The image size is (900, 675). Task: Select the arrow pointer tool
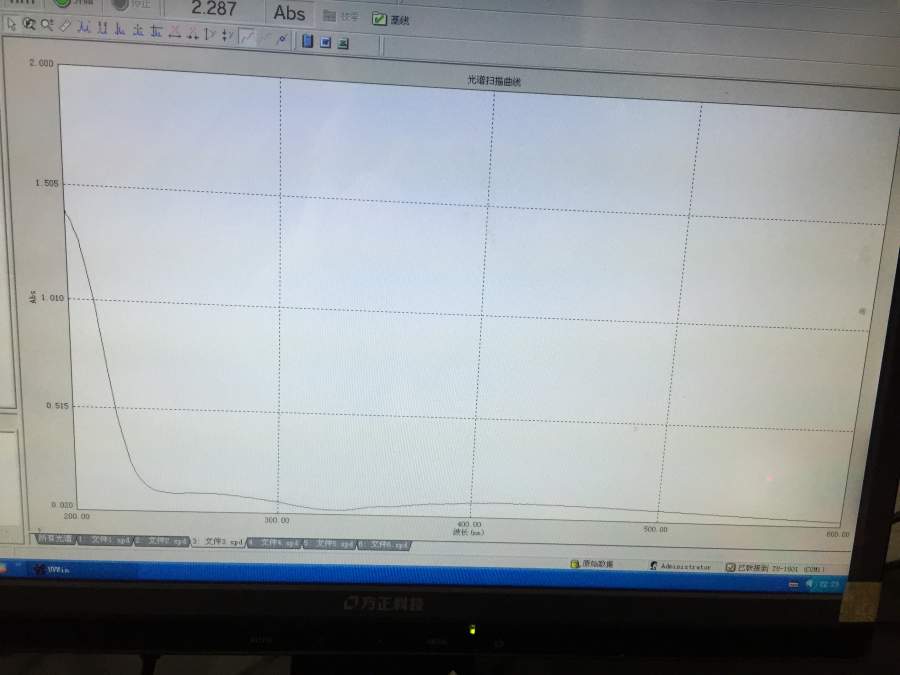(11, 24)
